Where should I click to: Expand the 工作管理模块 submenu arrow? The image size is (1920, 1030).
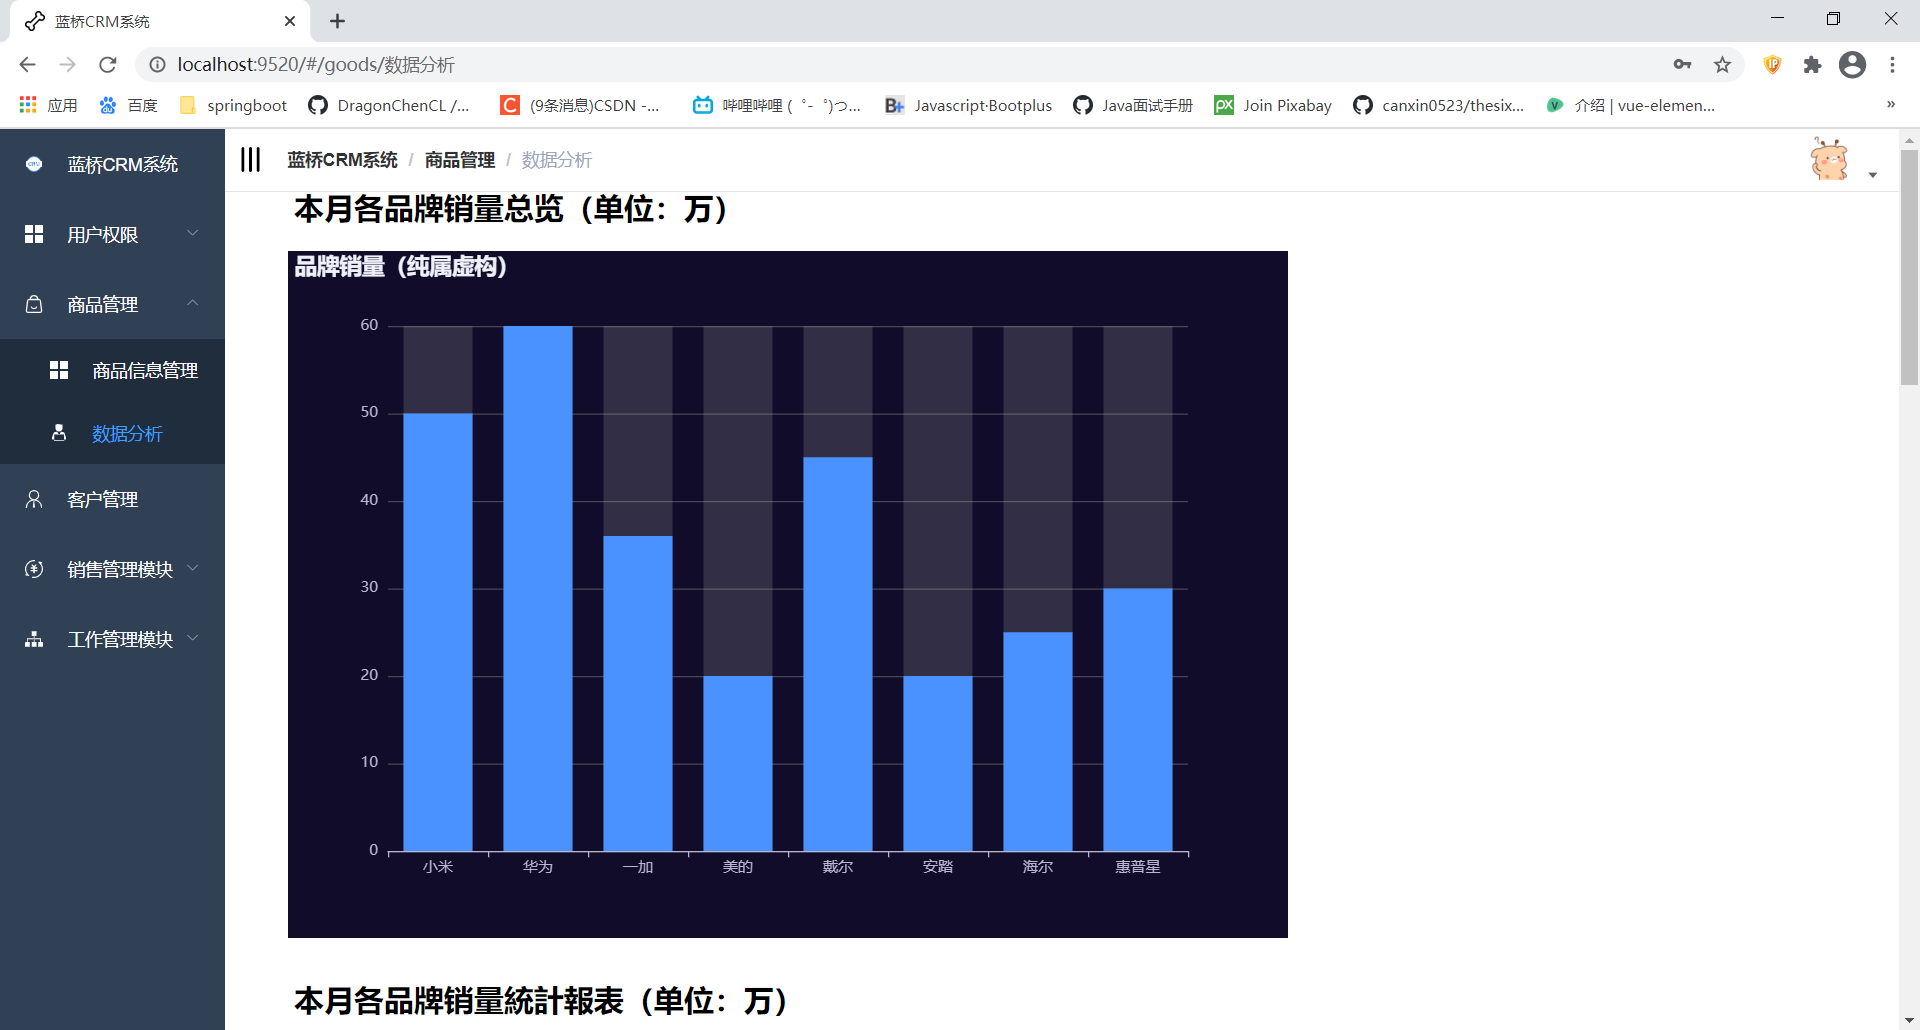click(x=193, y=638)
